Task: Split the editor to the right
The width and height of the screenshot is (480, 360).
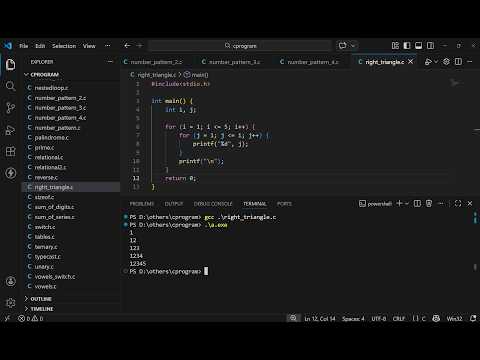Action: click(458, 62)
